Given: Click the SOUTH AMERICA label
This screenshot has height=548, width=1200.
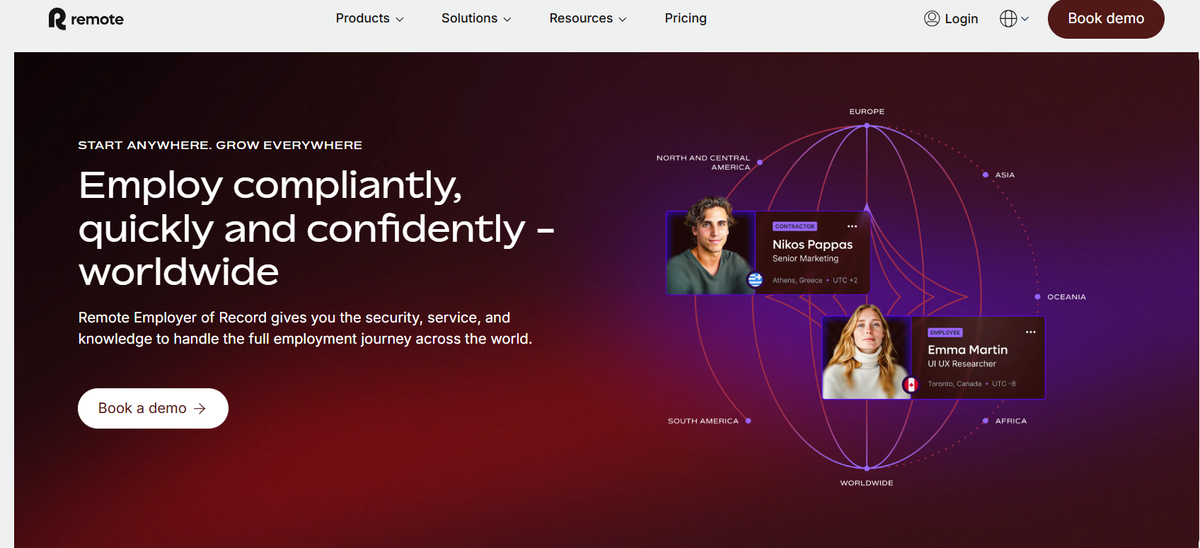Looking at the screenshot, I should coord(703,421).
